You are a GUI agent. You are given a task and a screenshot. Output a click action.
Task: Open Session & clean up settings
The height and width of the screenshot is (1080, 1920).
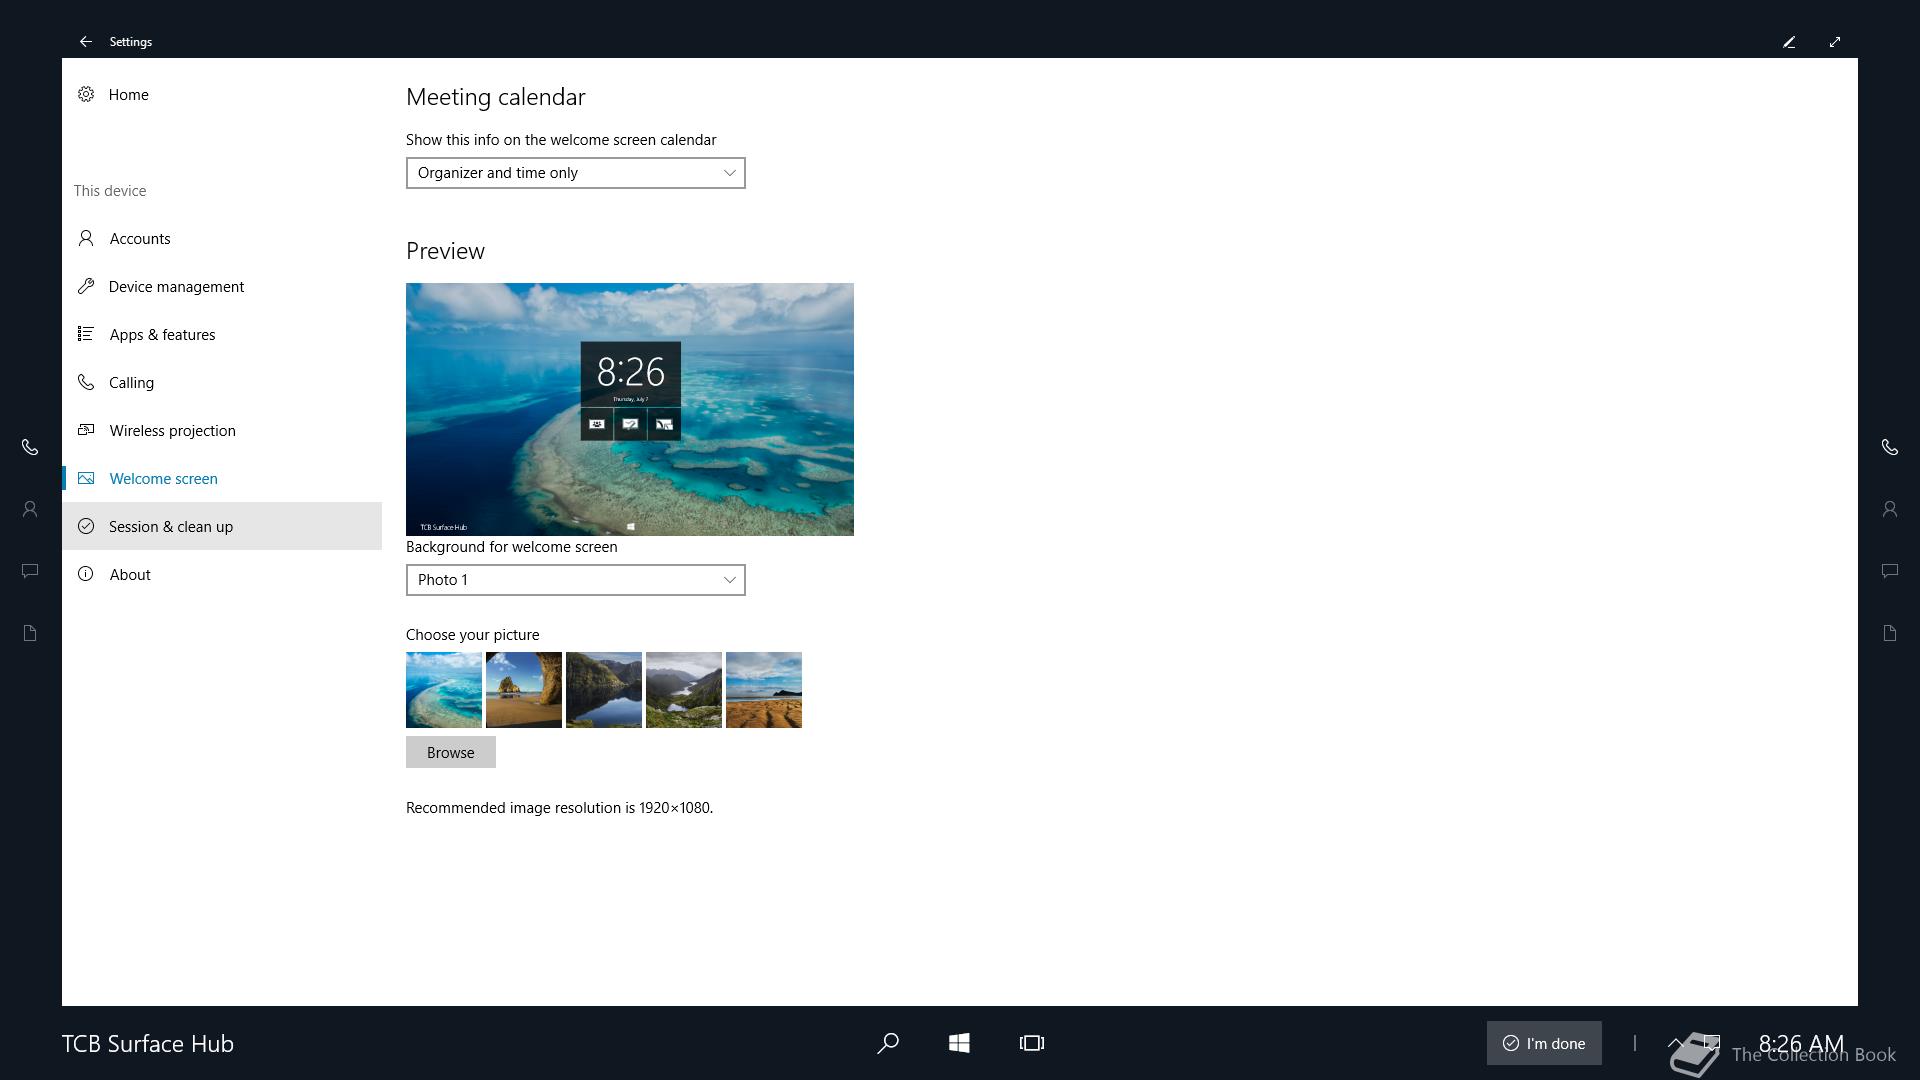pos(222,526)
